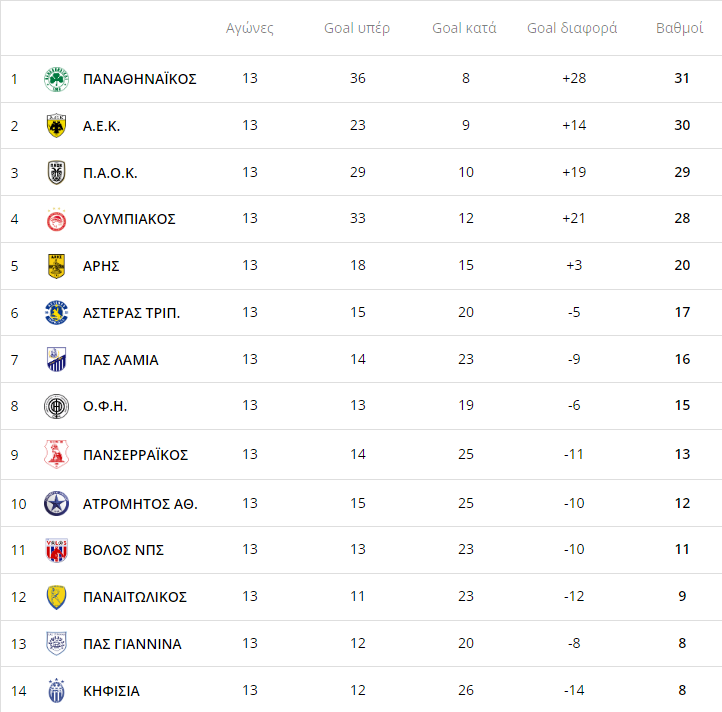Open the ΠΑΝΑΘΗΝΑΪΚΟΣ team link
The image size is (722, 712).
[140, 79]
